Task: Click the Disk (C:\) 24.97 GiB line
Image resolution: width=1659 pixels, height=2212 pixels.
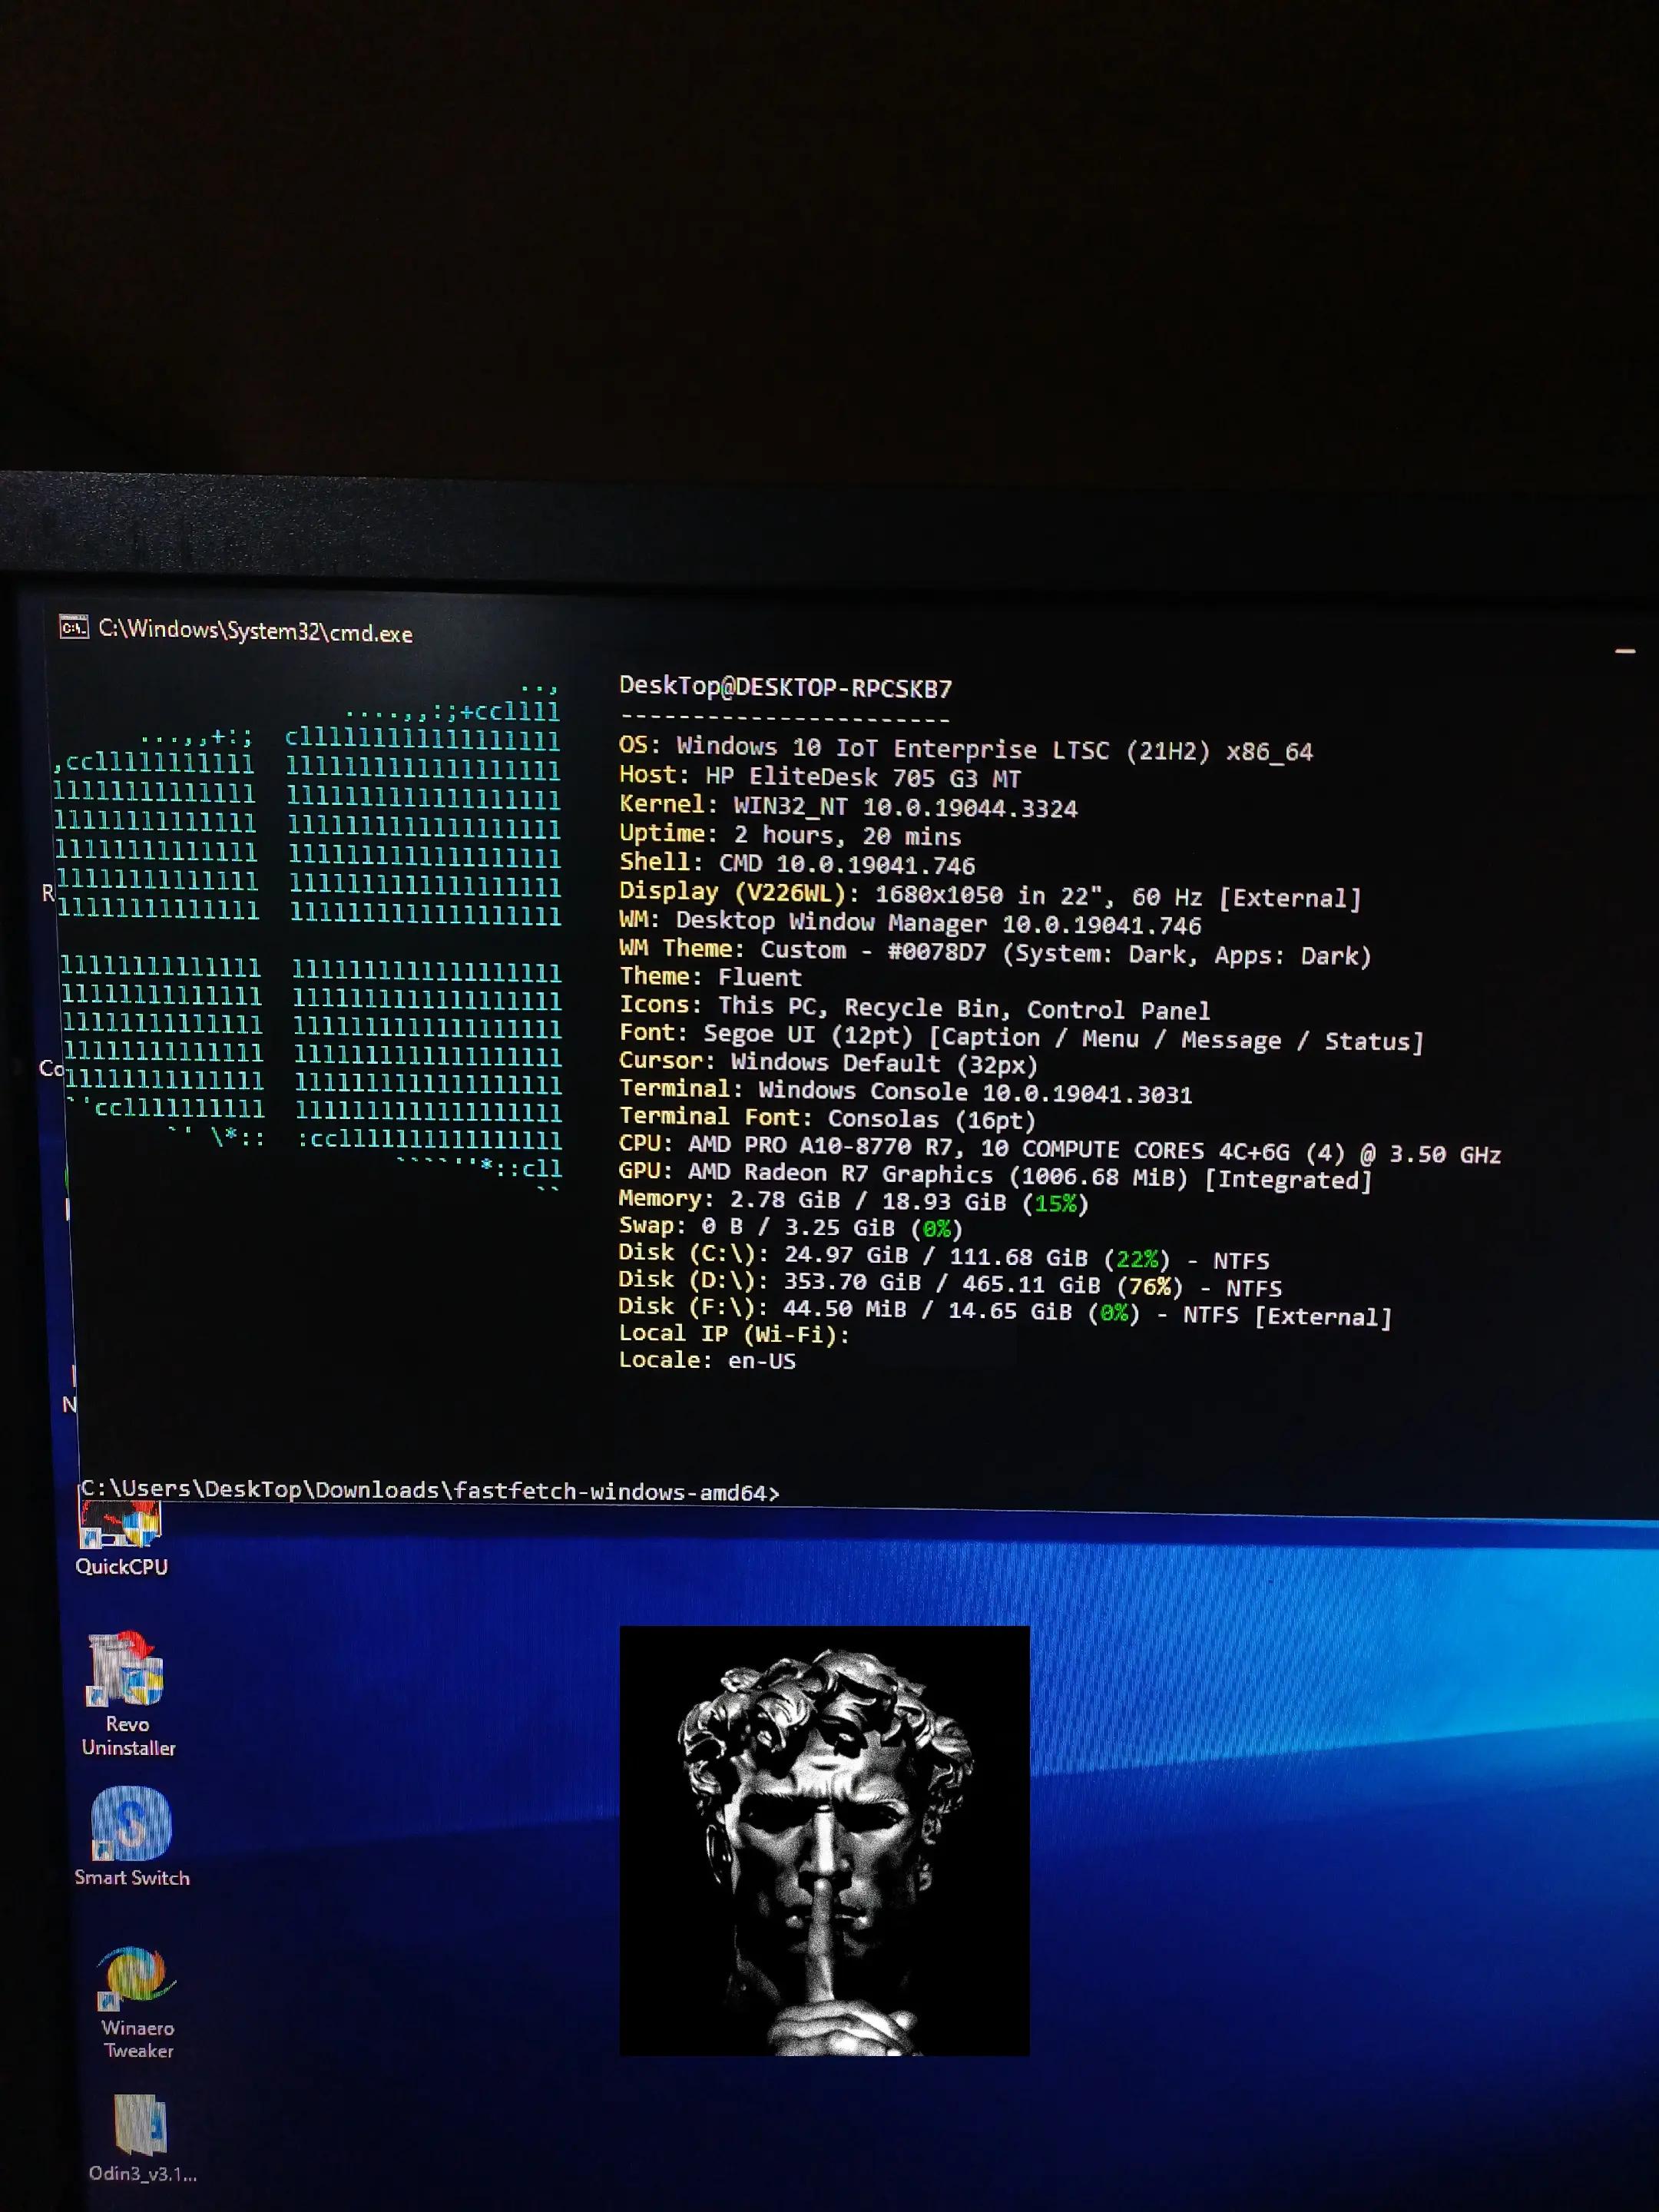Action: click(944, 1257)
